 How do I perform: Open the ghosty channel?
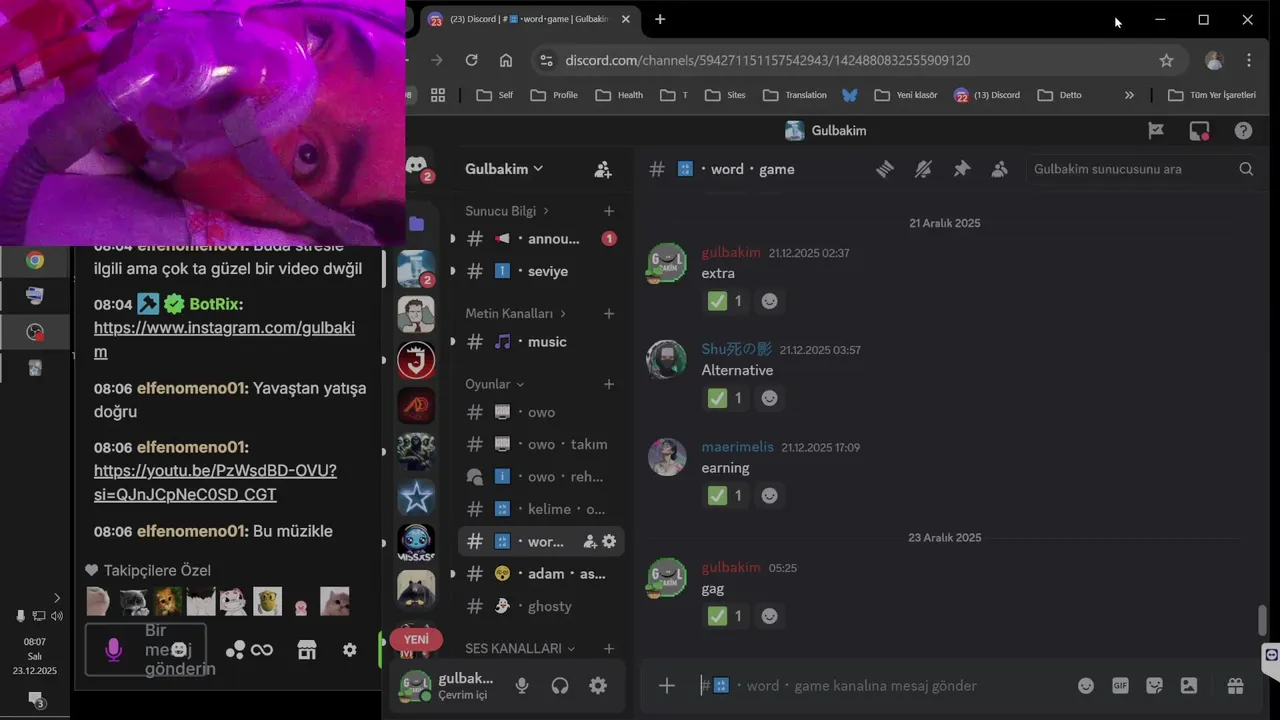541,606
